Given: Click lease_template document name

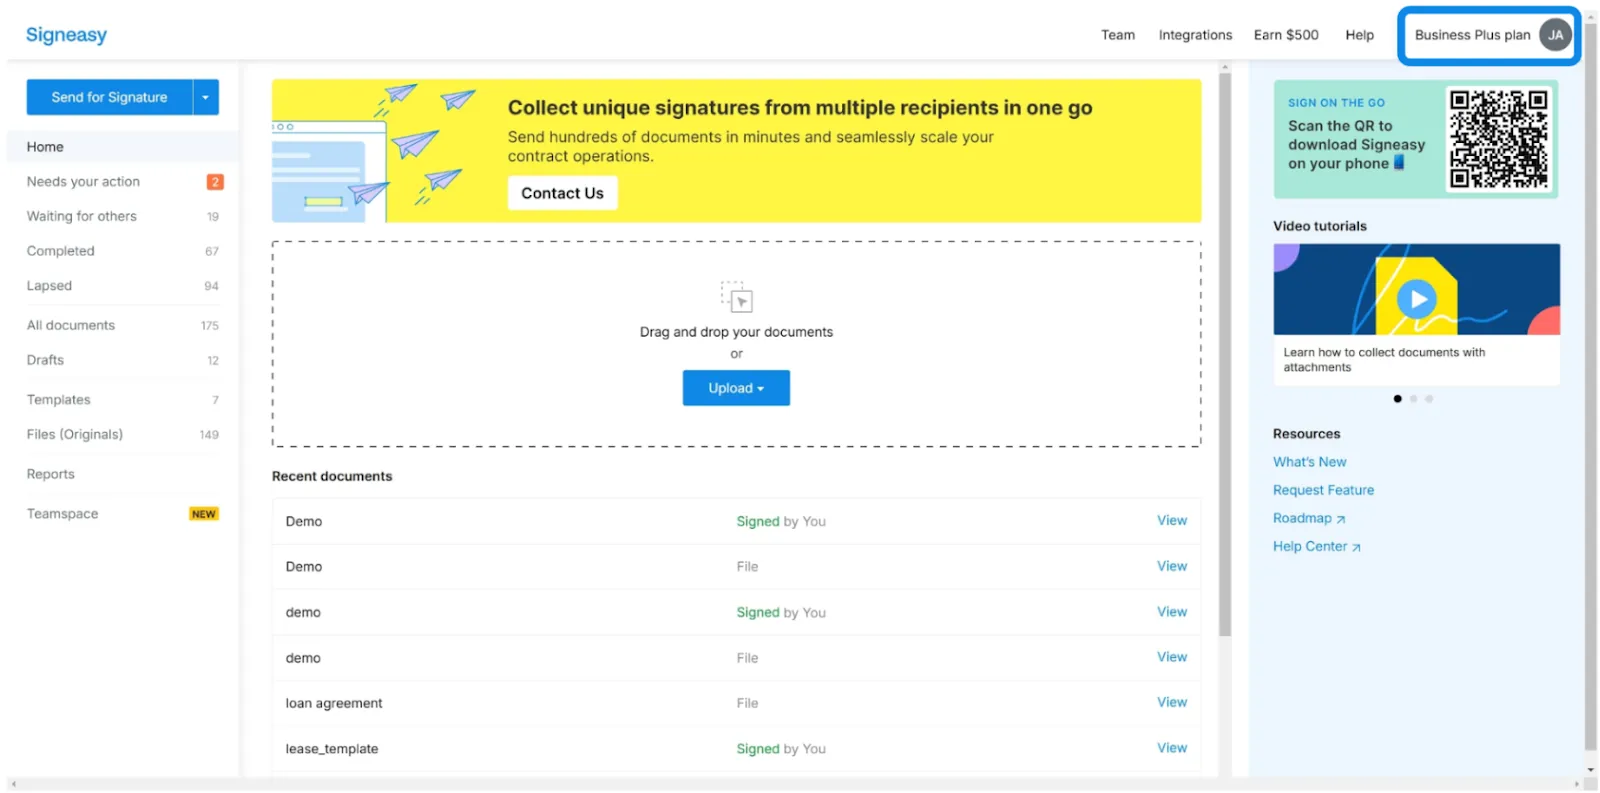Looking at the screenshot, I should click(332, 749).
